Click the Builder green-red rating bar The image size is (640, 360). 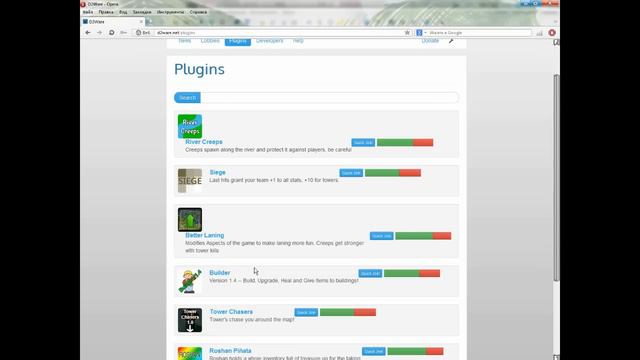412,273
